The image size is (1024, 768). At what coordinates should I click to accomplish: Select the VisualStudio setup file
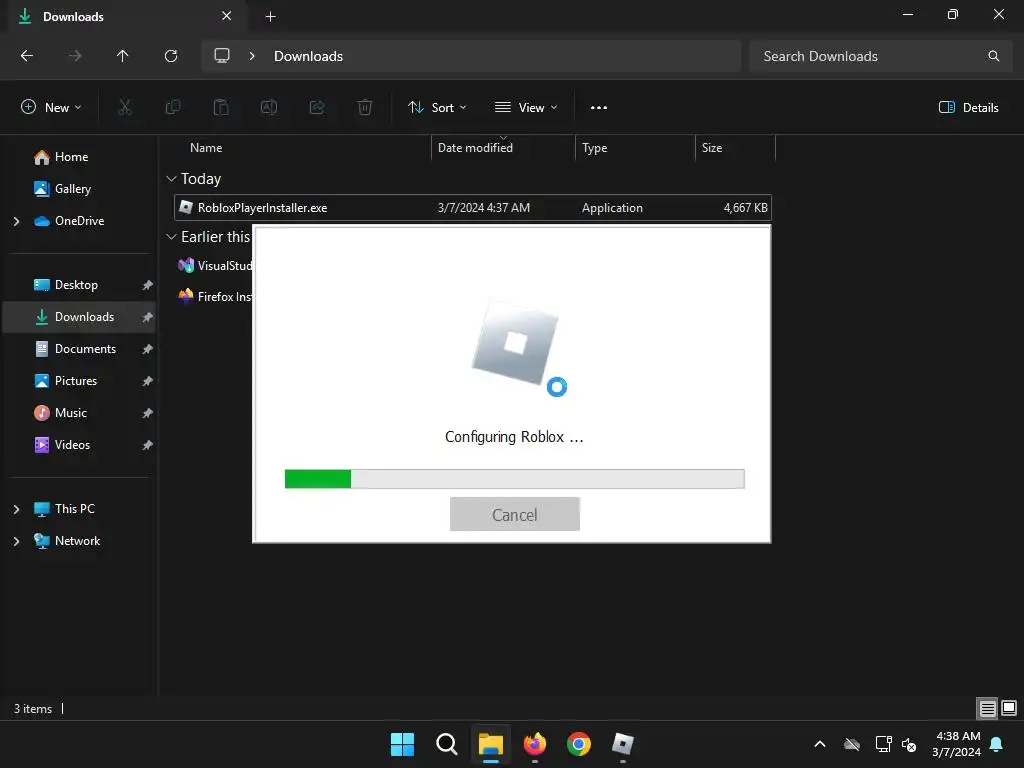[216, 266]
